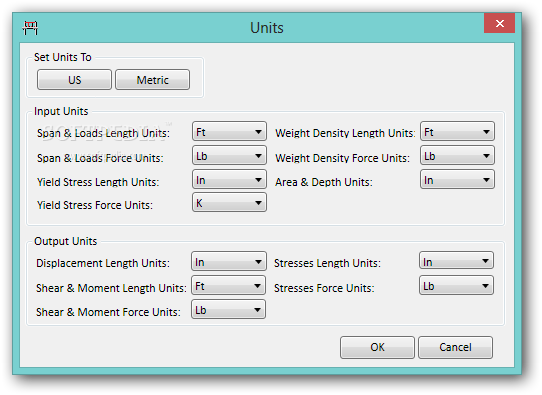Click the "Yield Stress Force Units:" label
The height and width of the screenshot is (395, 542).
click(x=95, y=205)
